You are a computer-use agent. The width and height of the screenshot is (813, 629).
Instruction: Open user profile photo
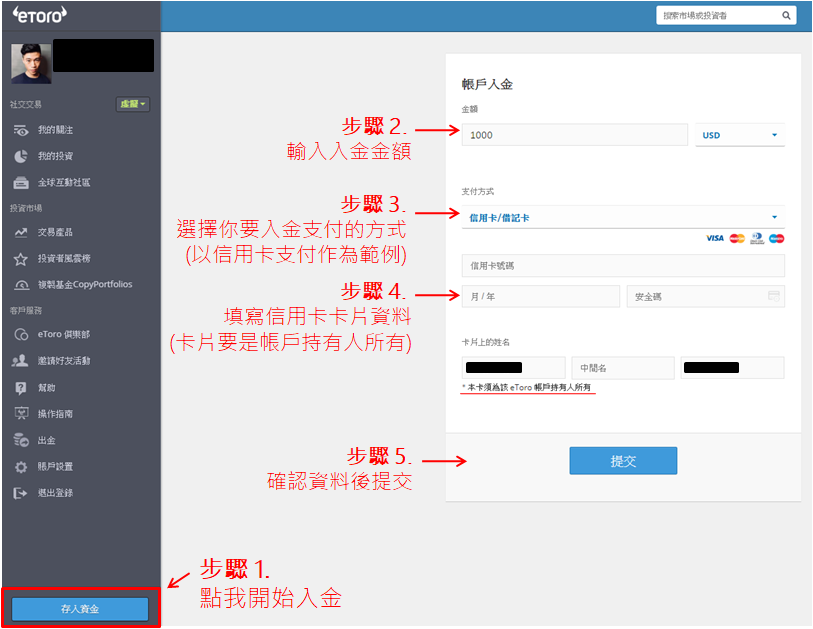[31, 63]
